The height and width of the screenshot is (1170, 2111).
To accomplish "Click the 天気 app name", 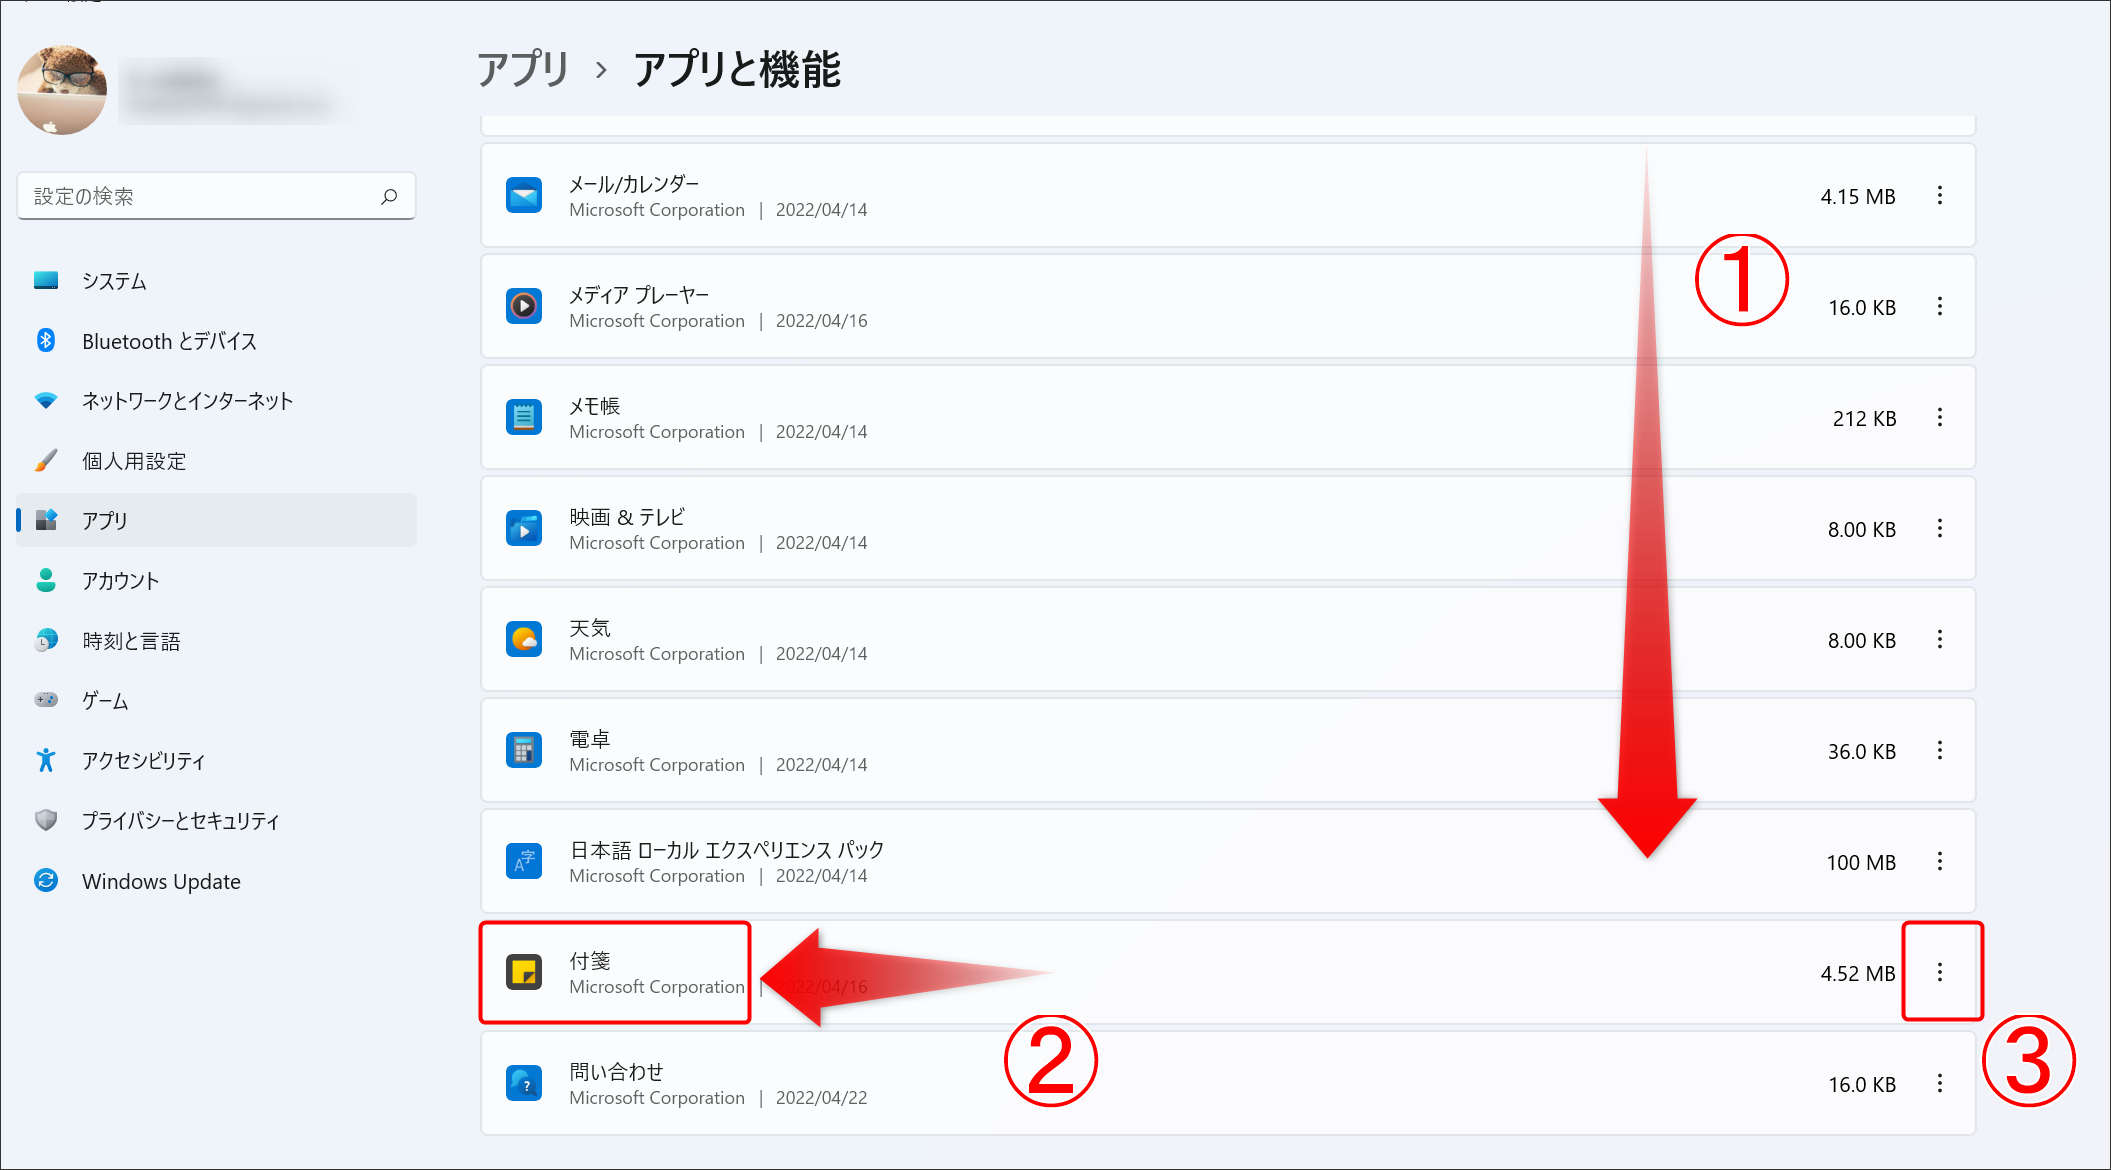I will 590,628.
